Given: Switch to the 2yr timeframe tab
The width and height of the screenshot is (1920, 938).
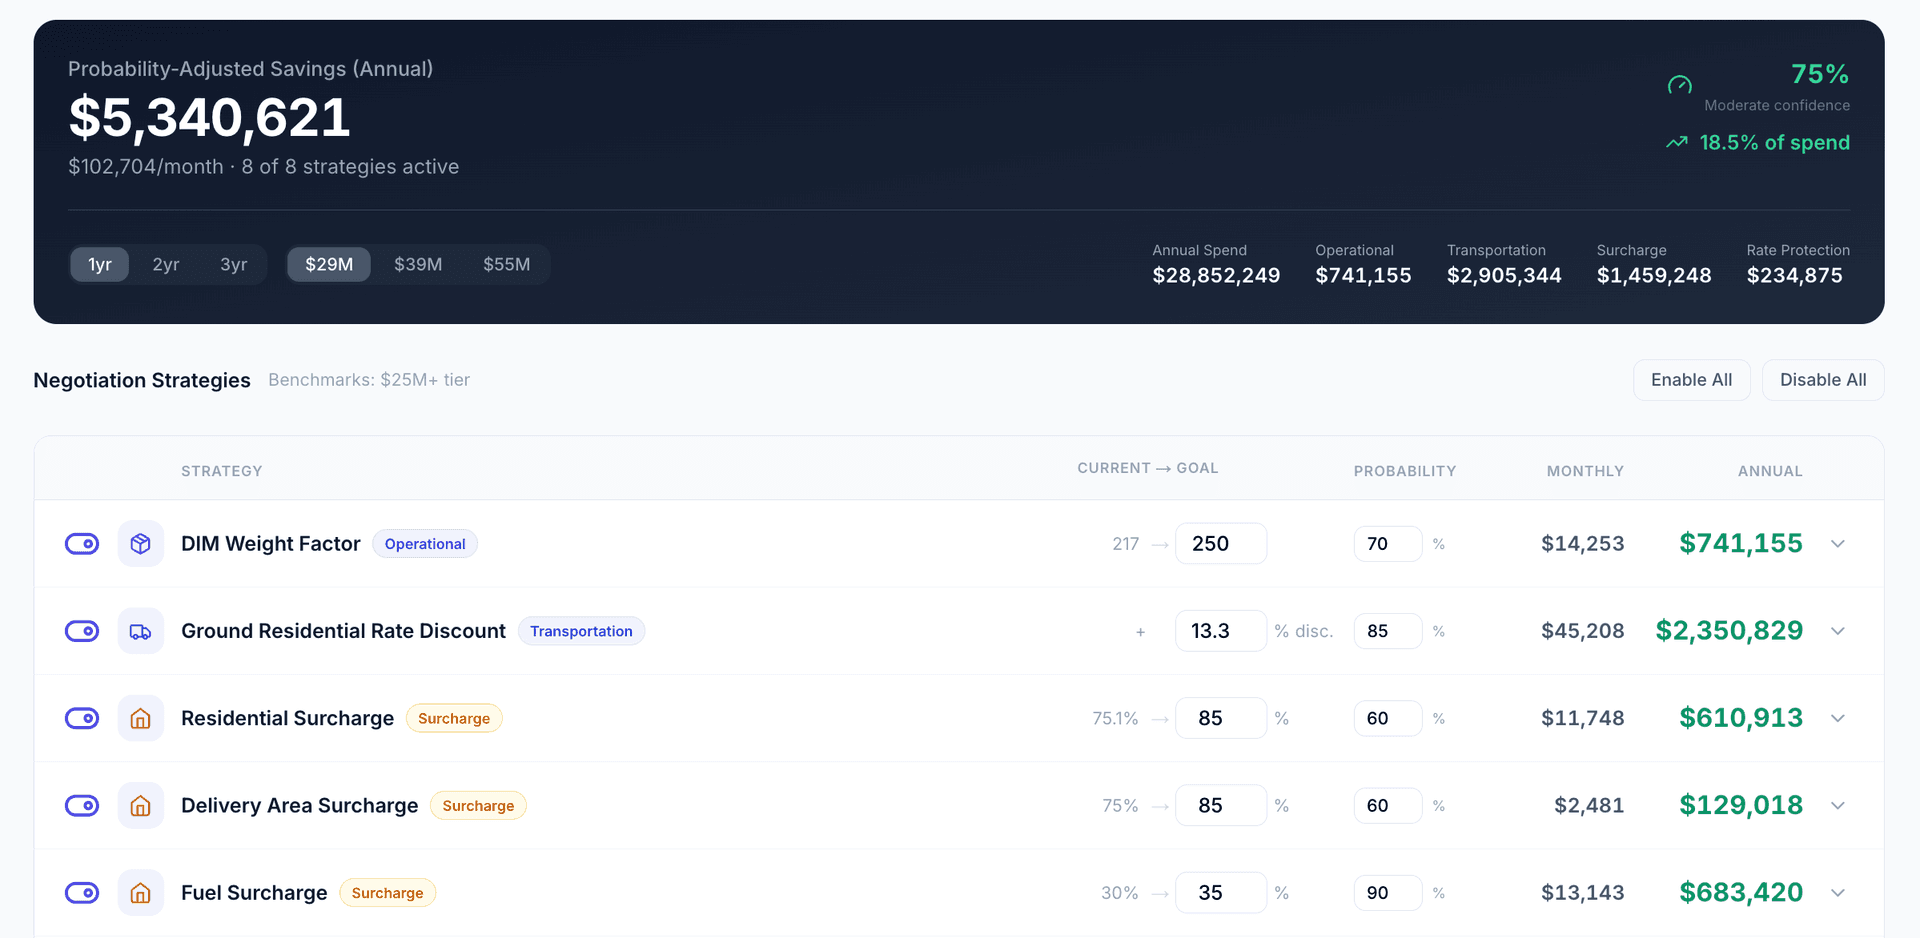Looking at the screenshot, I should tap(166, 264).
